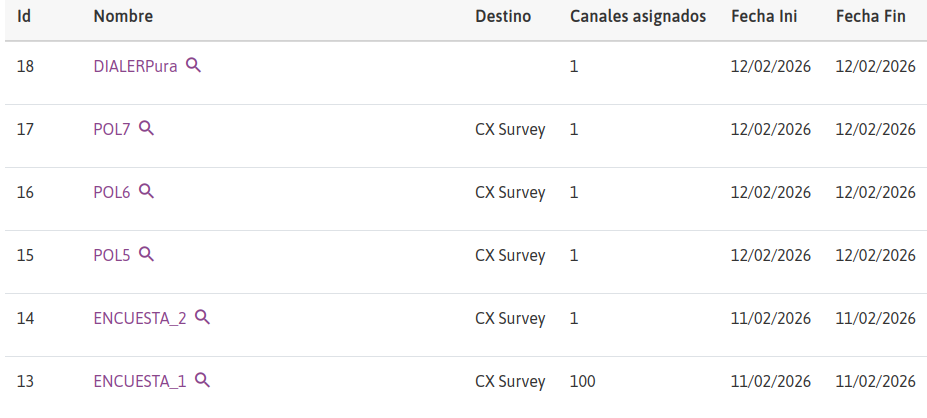The width and height of the screenshot is (927, 418).
Task: Click the Id column header
Action: [x=25, y=17]
